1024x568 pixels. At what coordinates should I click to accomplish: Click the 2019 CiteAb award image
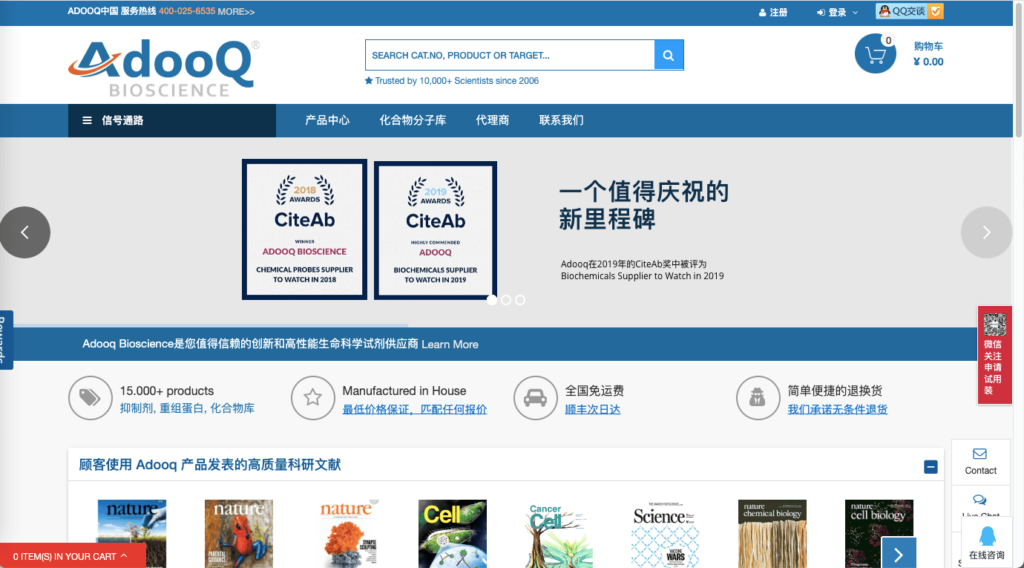pos(436,230)
